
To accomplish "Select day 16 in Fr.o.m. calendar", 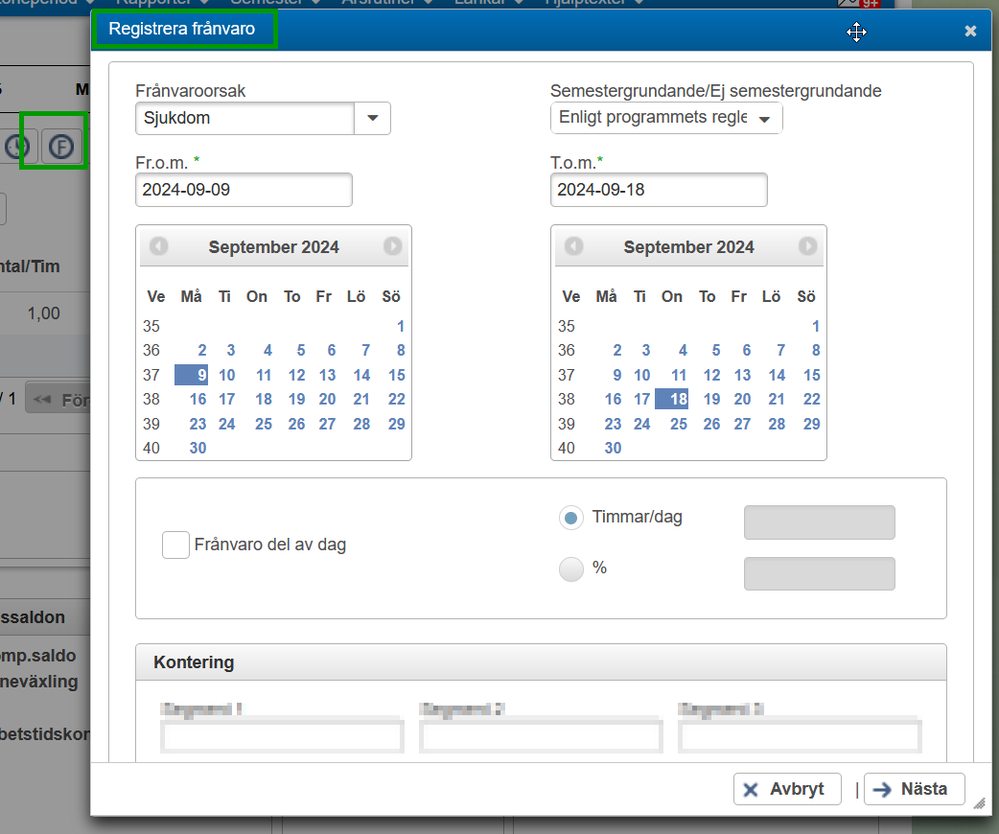I will tap(198, 399).
